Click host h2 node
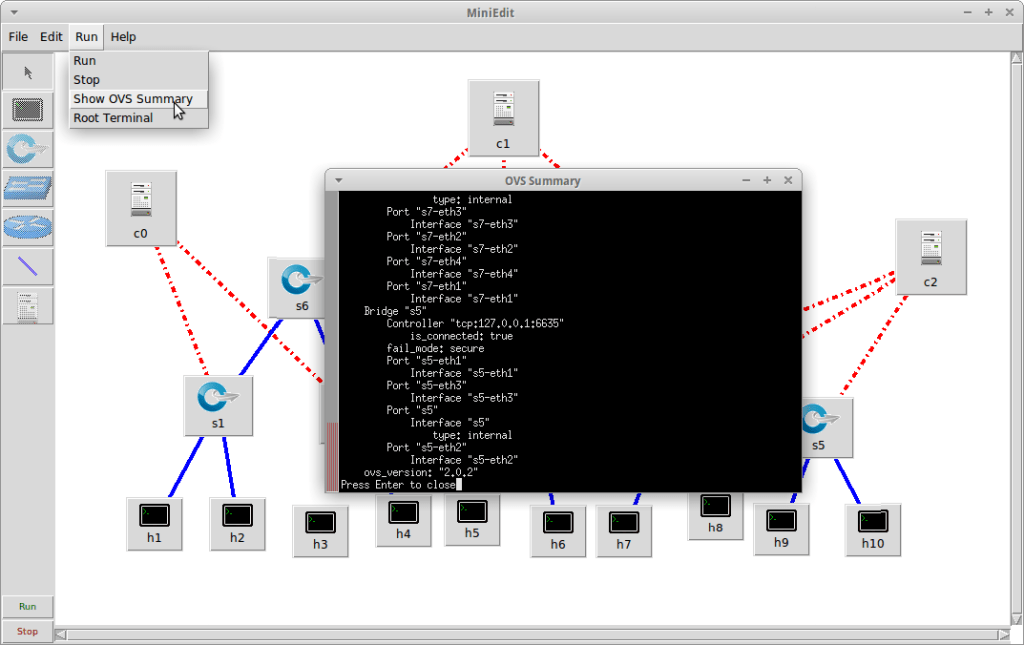1024x645 pixels. point(237,524)
